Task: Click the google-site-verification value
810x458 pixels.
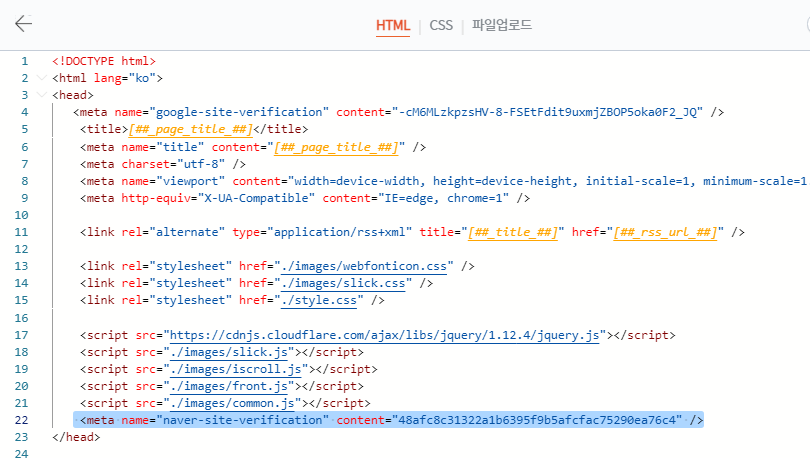Action: coord(239,112)
